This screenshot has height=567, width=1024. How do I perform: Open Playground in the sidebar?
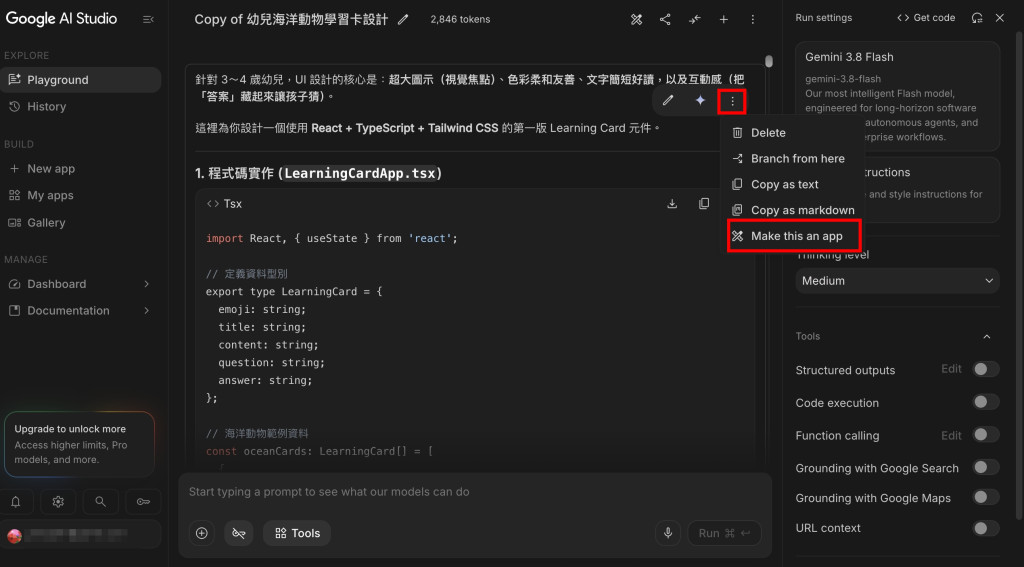pyautogui.click(x=80, y=80)
